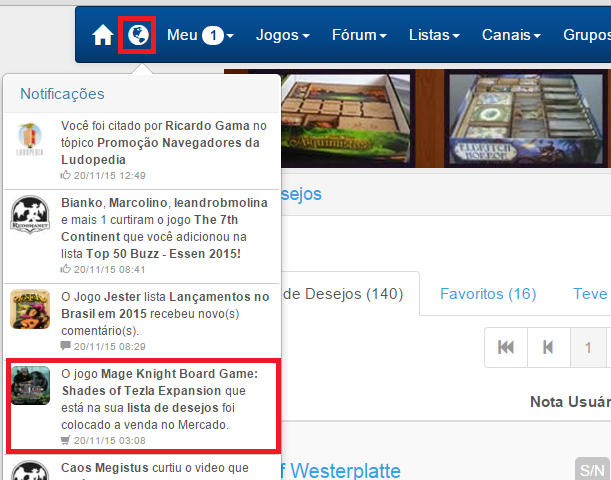Select page 1 in pagination
Viewport: 611px width, 480px height.
(589, 347)
